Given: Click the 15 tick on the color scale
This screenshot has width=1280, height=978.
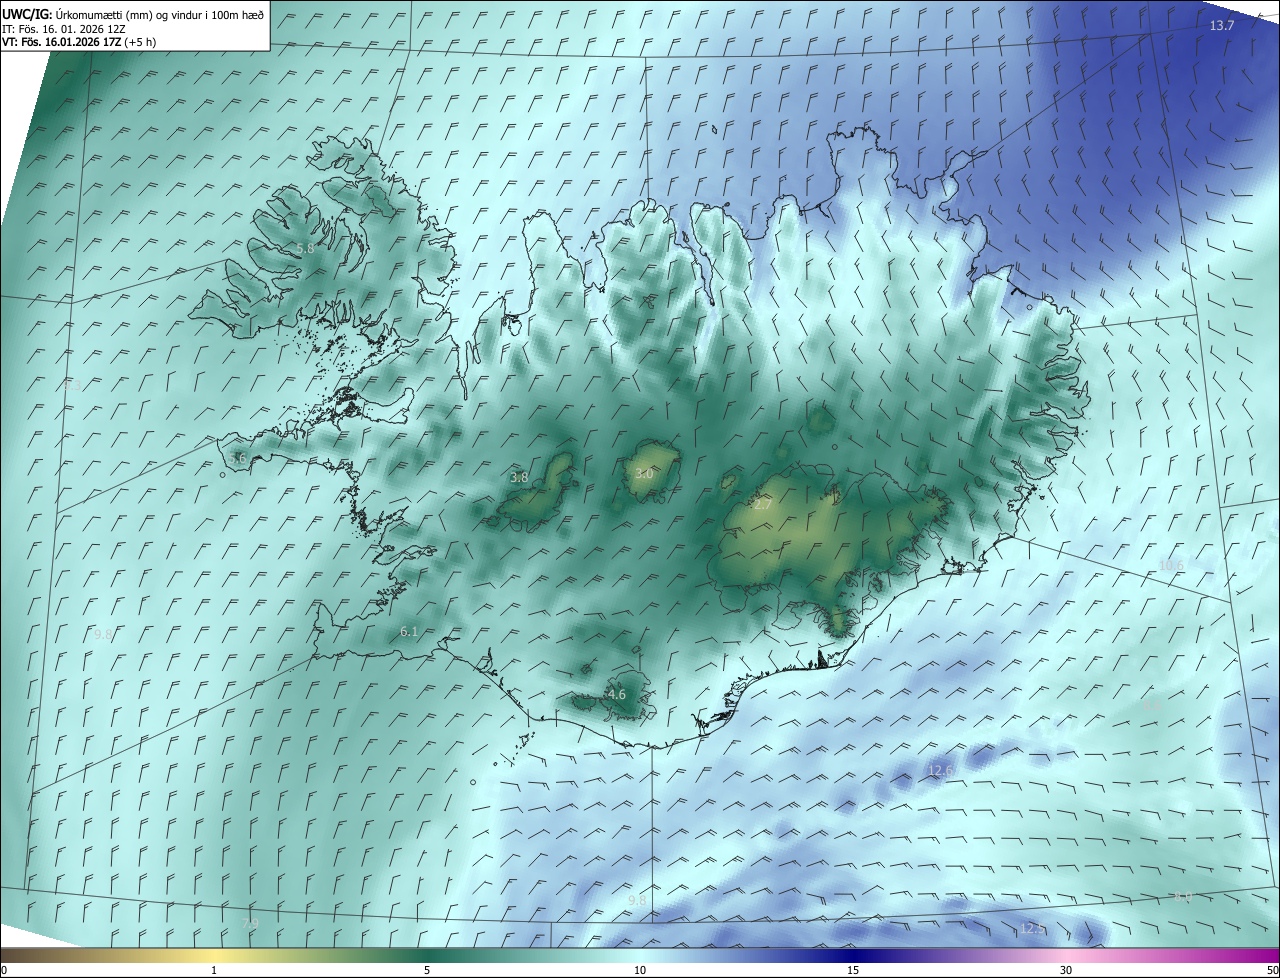Looking at the screenshot, I should [853, 970].
